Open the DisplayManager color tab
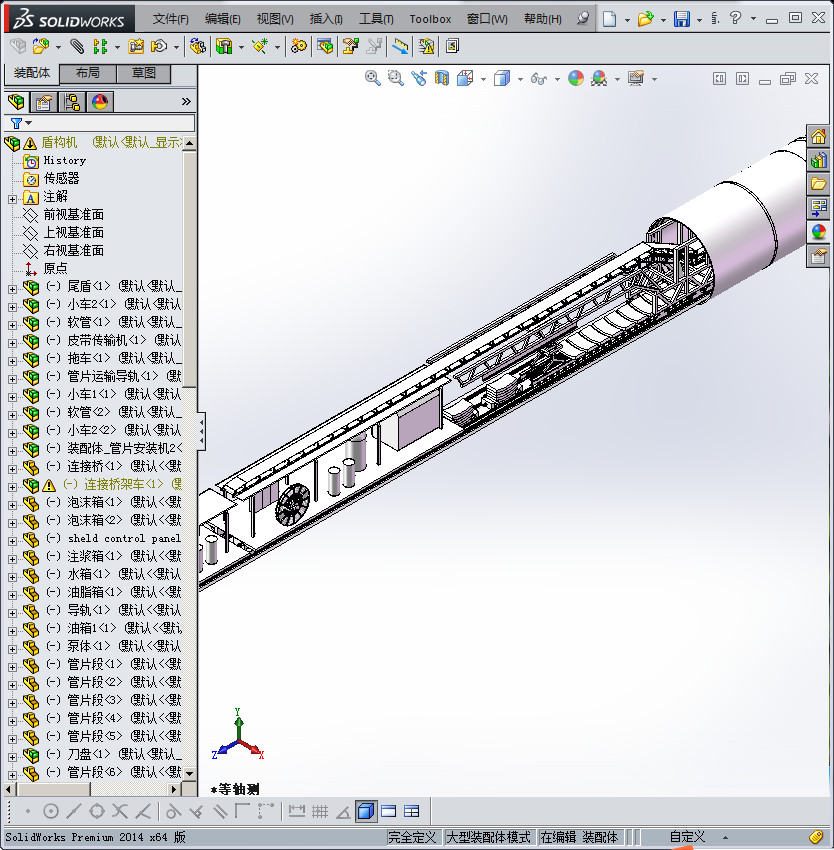Screen dimensions: 834x850 (100, 102)
